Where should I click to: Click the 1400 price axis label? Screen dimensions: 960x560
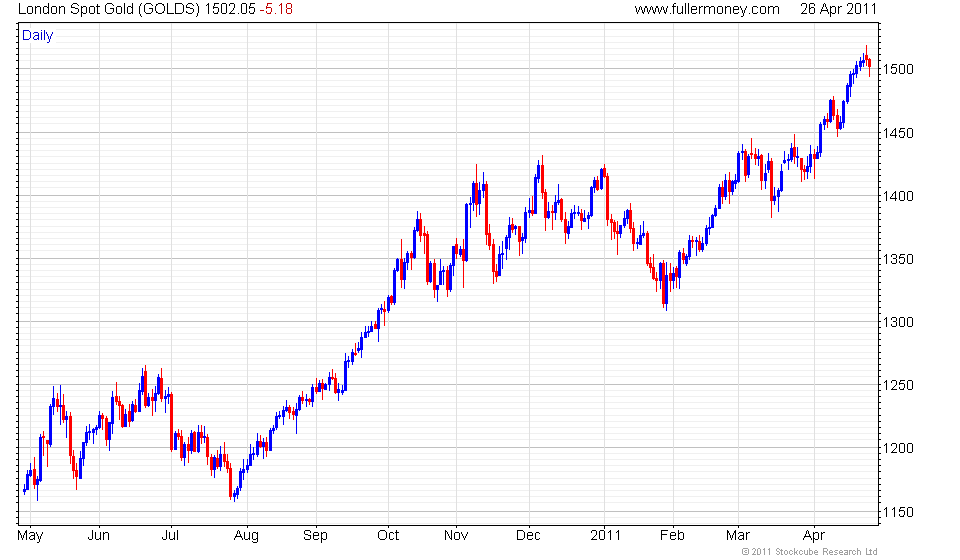(898, 196)
